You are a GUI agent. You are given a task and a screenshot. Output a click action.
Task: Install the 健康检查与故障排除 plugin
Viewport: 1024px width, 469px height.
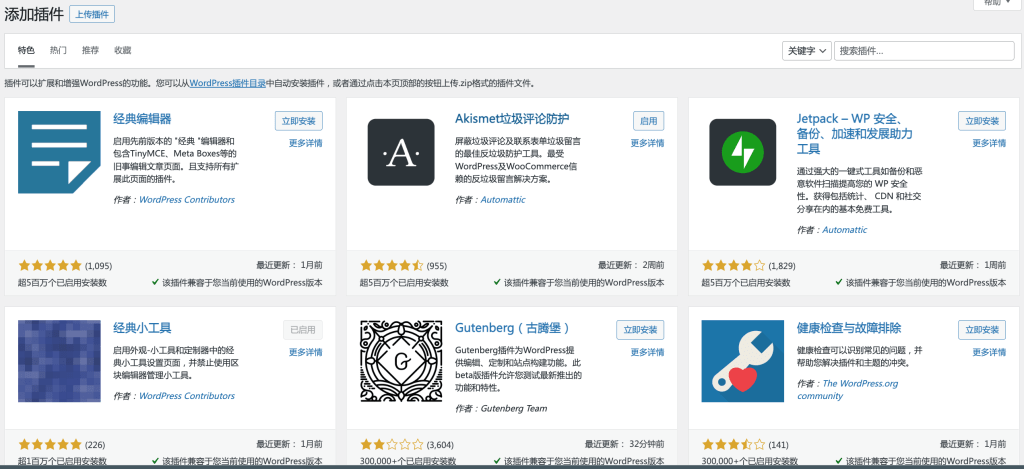(982, 330)
